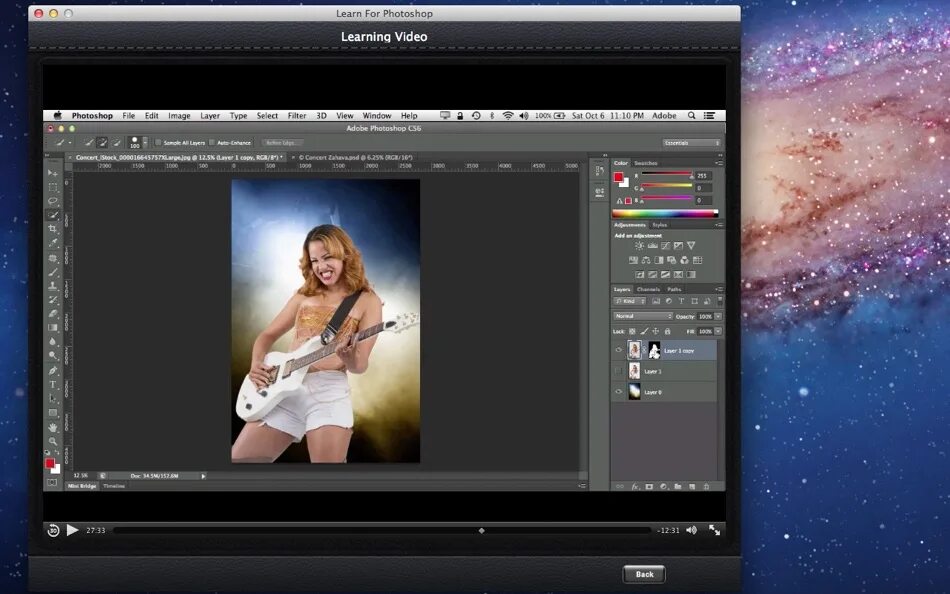Switch to the Channels tab
This screenshot has height=594, width=950.
point(649,289)
